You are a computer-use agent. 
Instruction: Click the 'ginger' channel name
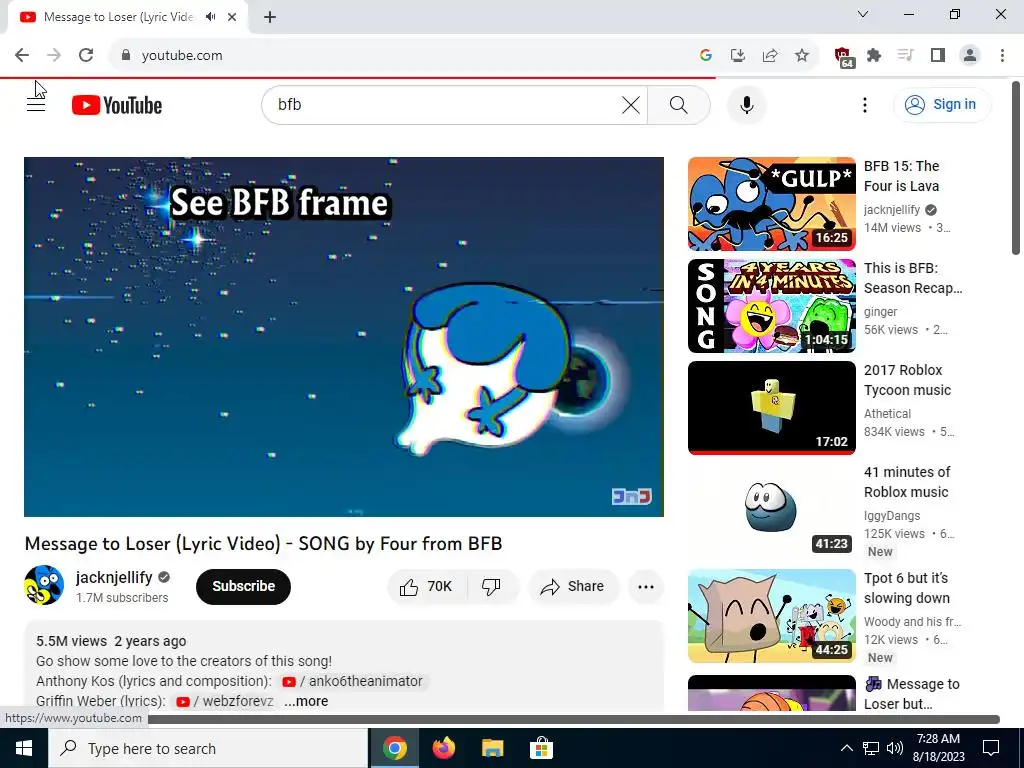[880, 312]
